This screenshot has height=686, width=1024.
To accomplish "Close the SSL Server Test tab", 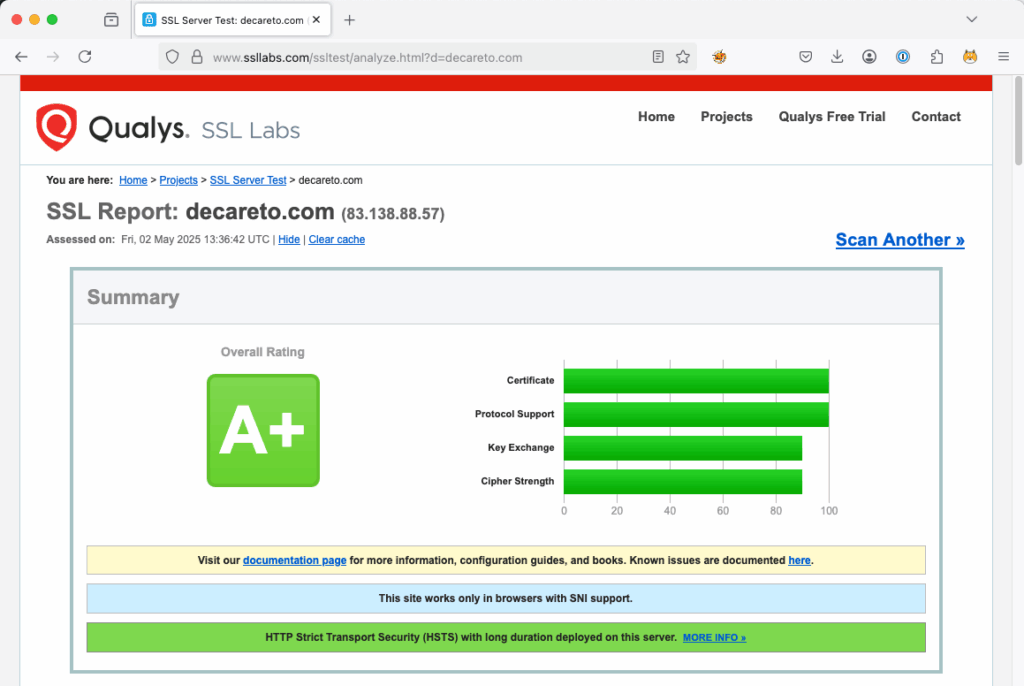I will pos(316,20).
